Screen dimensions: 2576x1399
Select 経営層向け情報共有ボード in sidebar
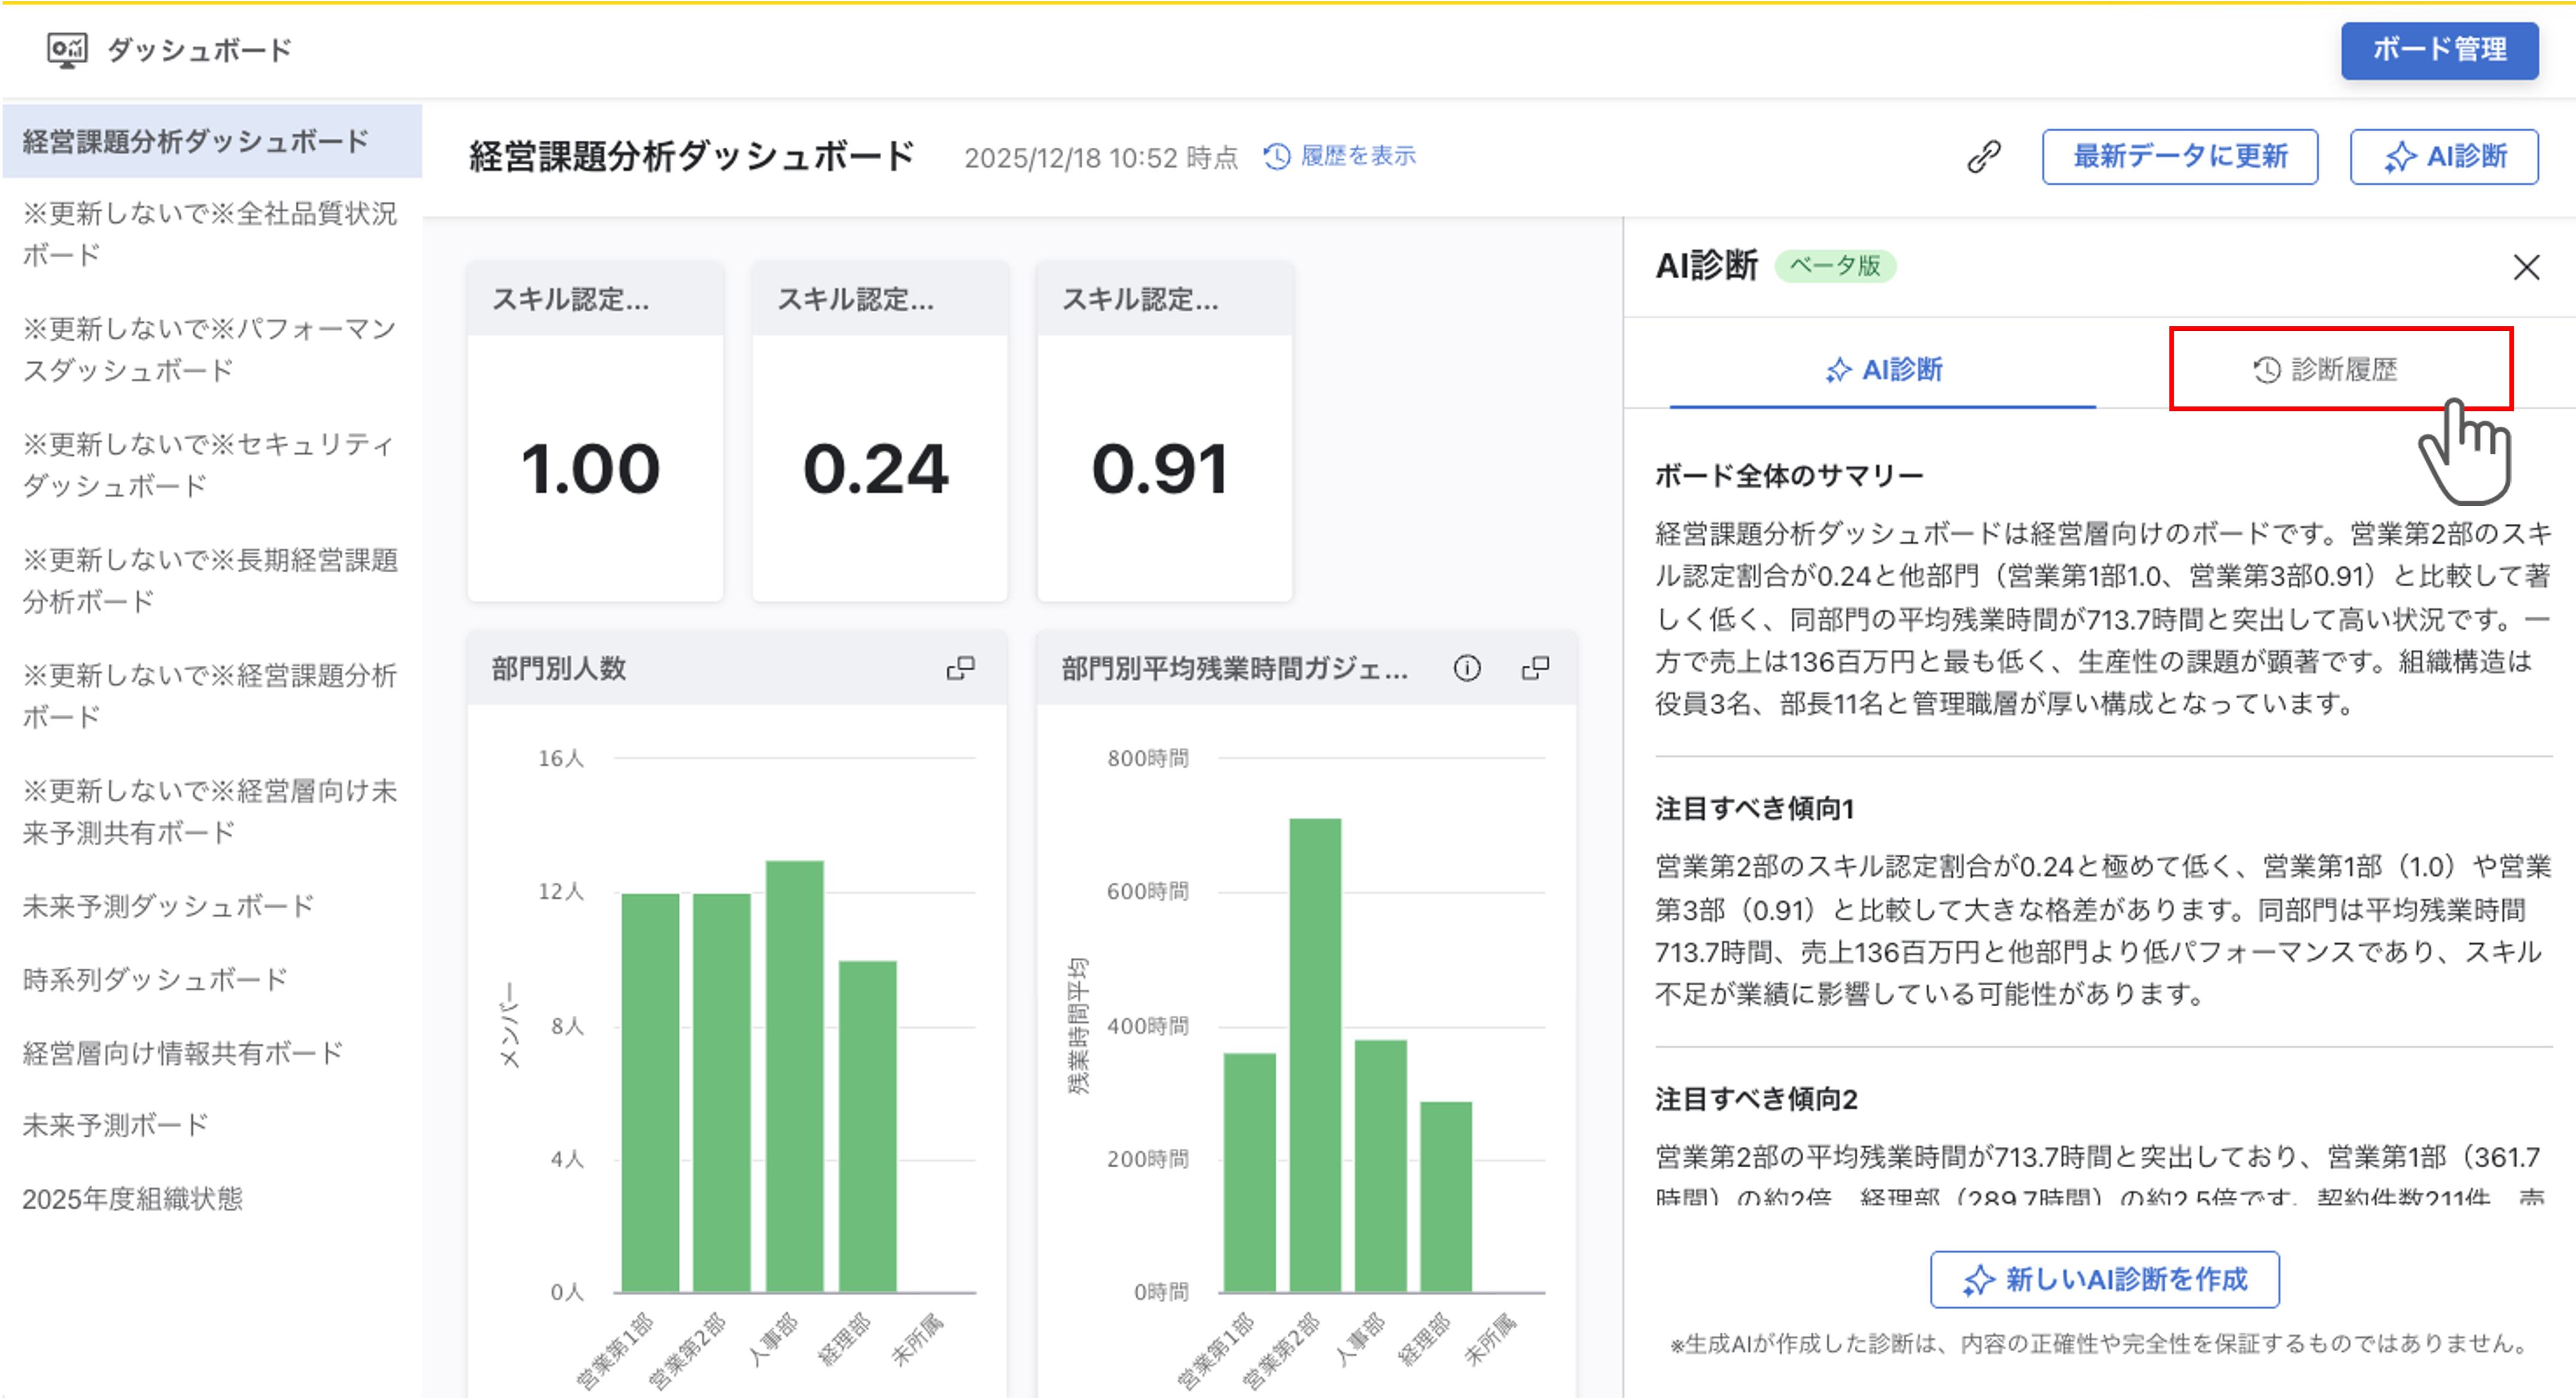tap(182, 1052)
